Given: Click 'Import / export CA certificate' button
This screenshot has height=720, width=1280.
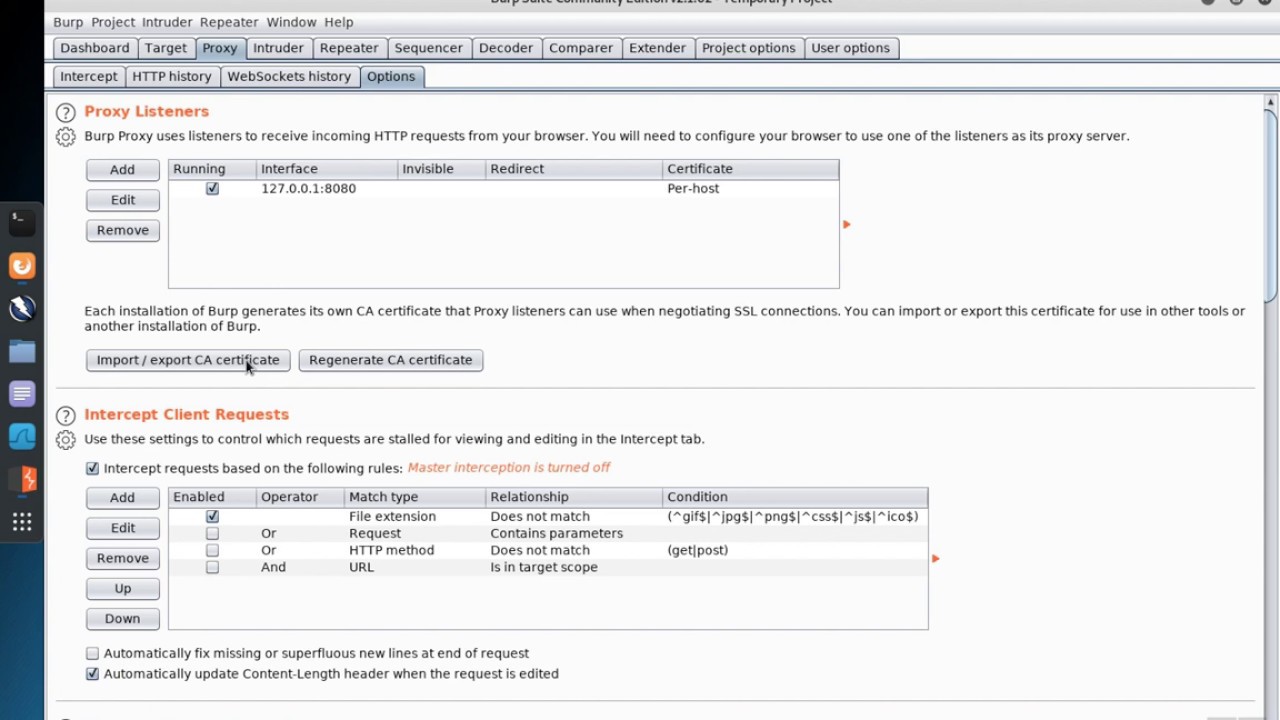Looking at the screenshot, I should click(x=188, y=360).
